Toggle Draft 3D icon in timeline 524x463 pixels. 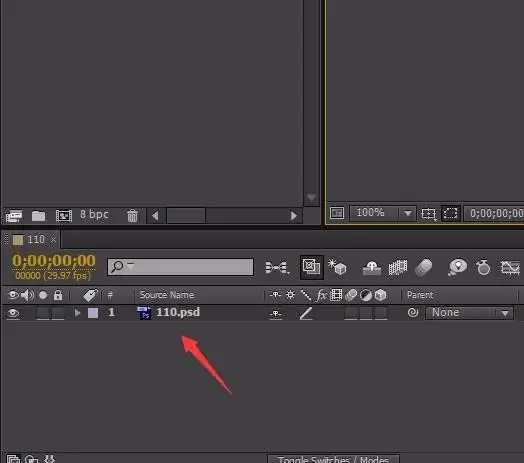tap(337, 267)
